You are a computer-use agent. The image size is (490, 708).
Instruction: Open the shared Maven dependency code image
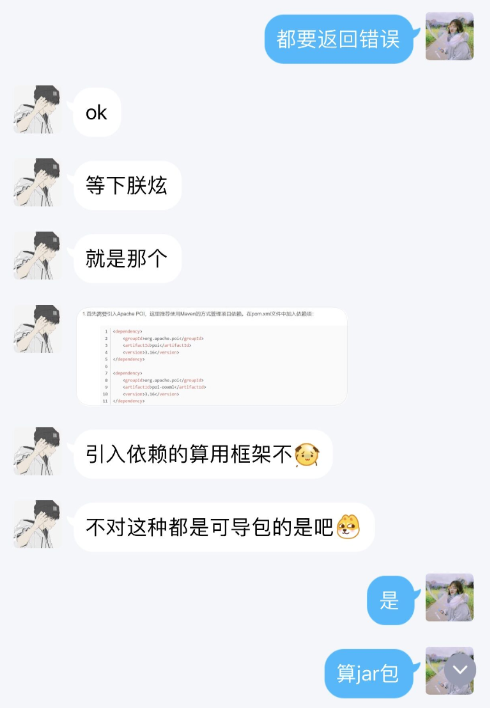212,356
